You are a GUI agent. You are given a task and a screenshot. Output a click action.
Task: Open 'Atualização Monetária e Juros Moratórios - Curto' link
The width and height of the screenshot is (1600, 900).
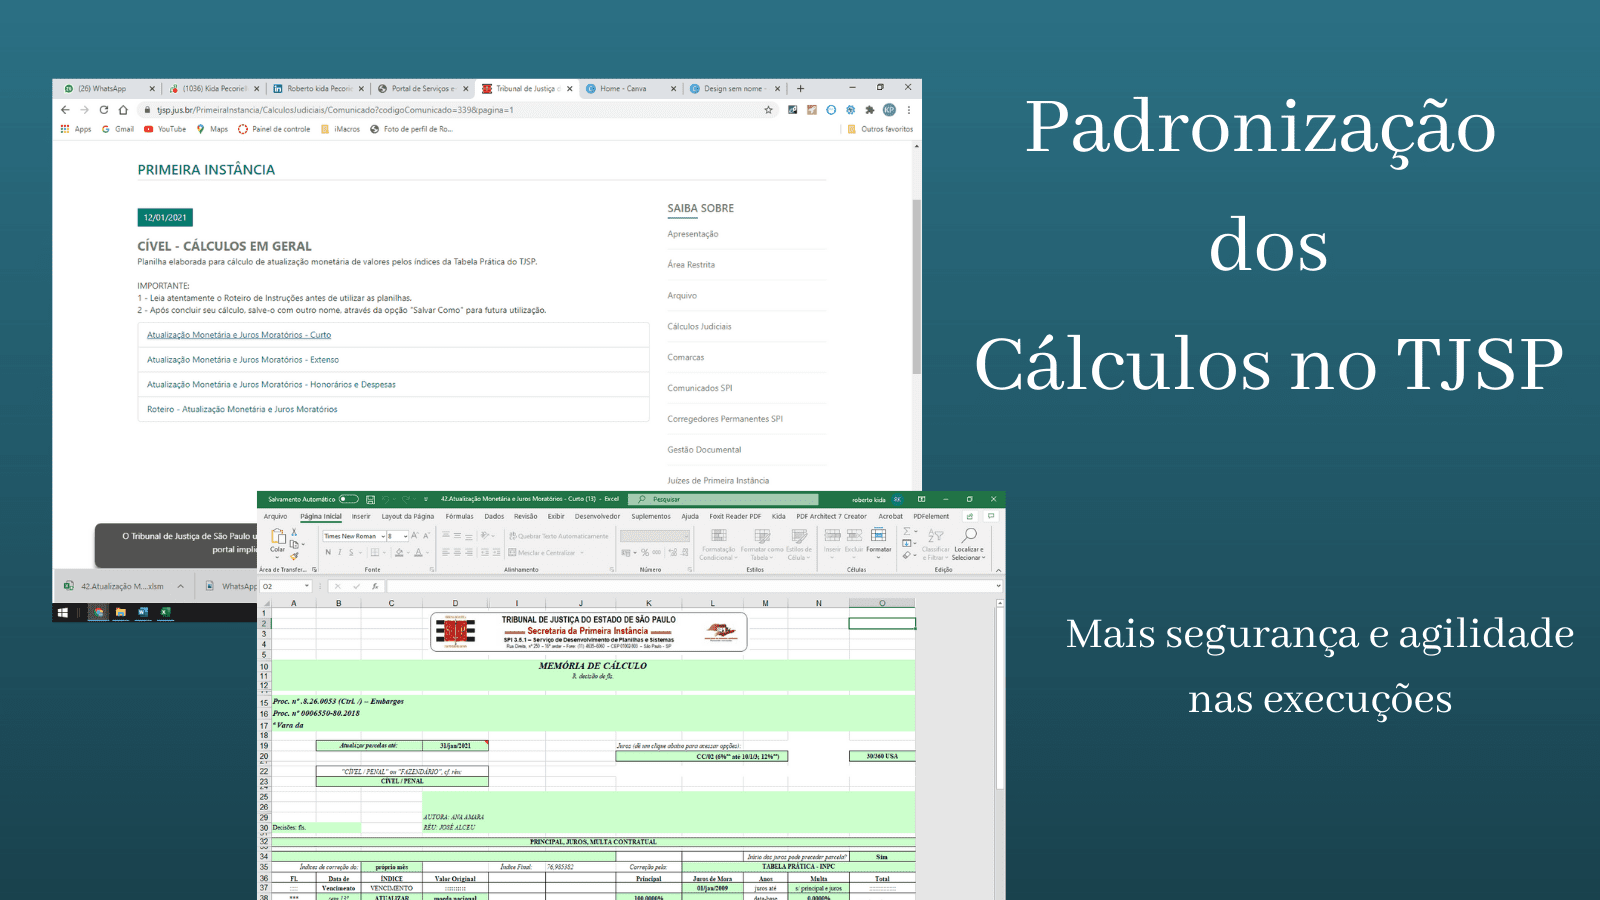(x=239, y=335)
